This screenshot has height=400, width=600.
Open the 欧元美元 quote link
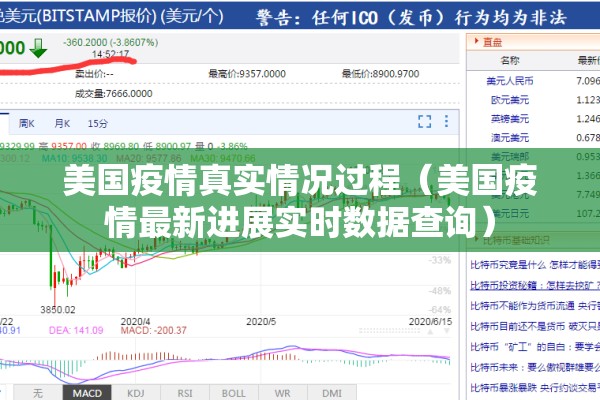[x=510, y=100]
